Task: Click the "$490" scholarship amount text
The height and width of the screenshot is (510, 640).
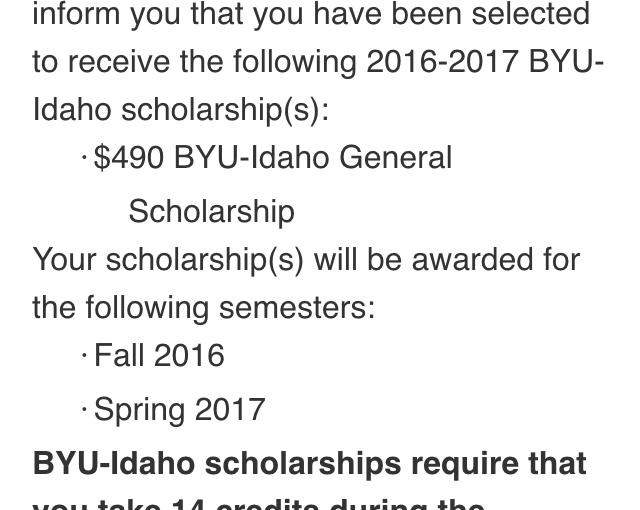Action: pyautogui.click(x=129, y=157)
